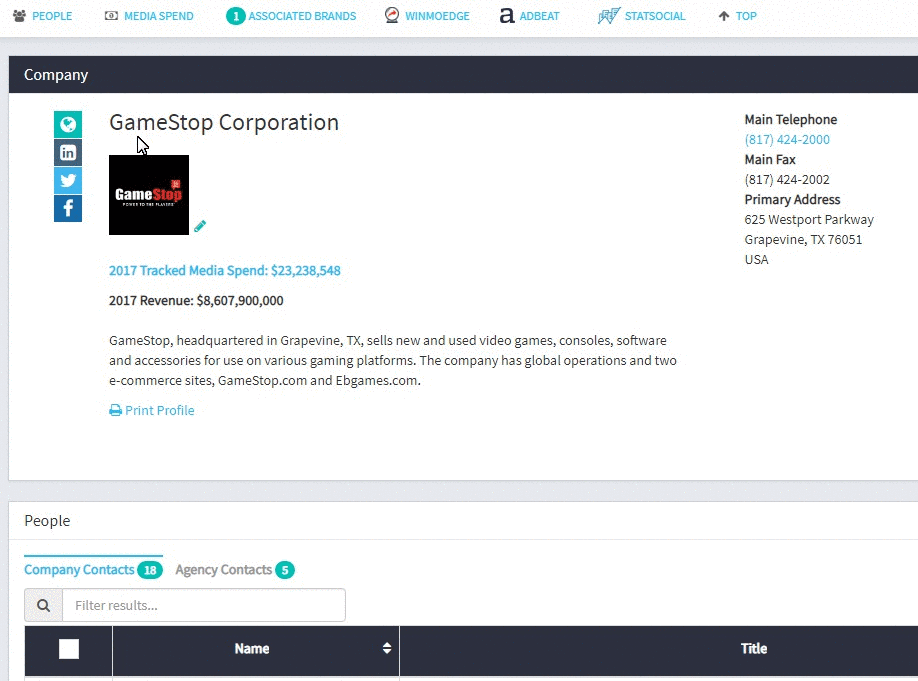The width and height of the screenshot is (918, 681).
Task: Open the company website globe icon
Action: (68, 124)
